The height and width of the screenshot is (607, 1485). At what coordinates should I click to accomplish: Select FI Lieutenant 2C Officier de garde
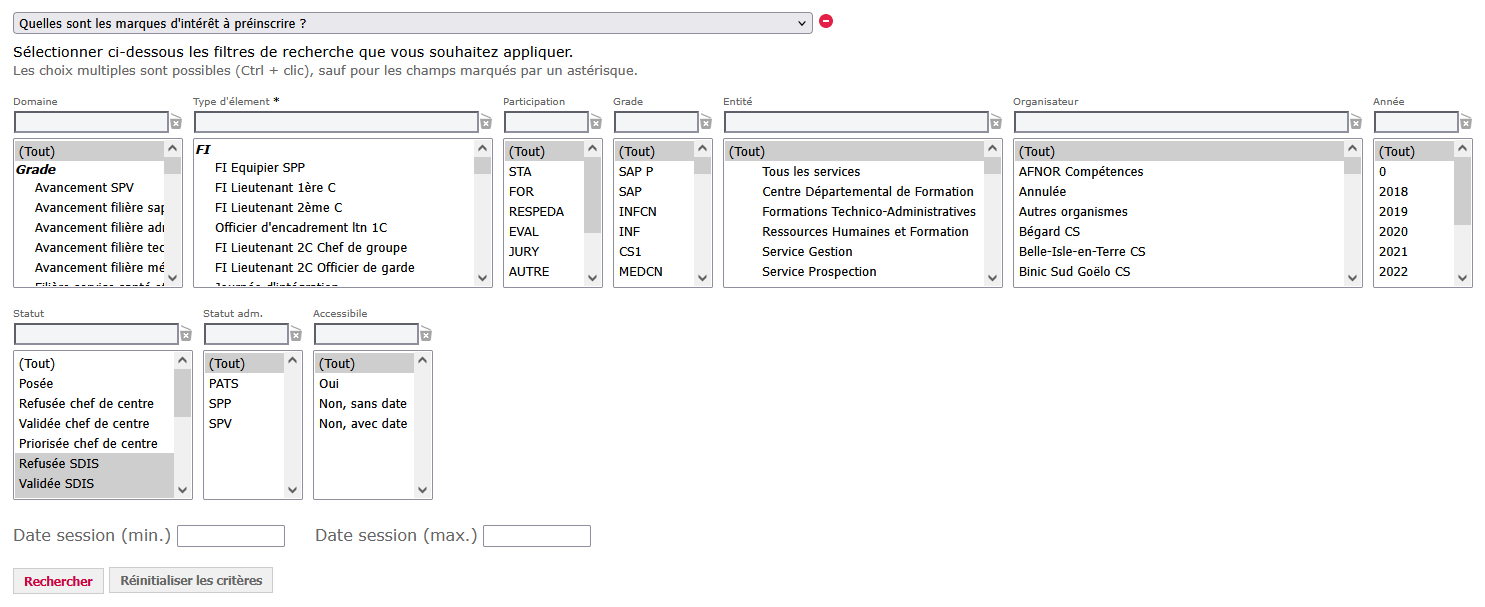click(x=335, y=268)
